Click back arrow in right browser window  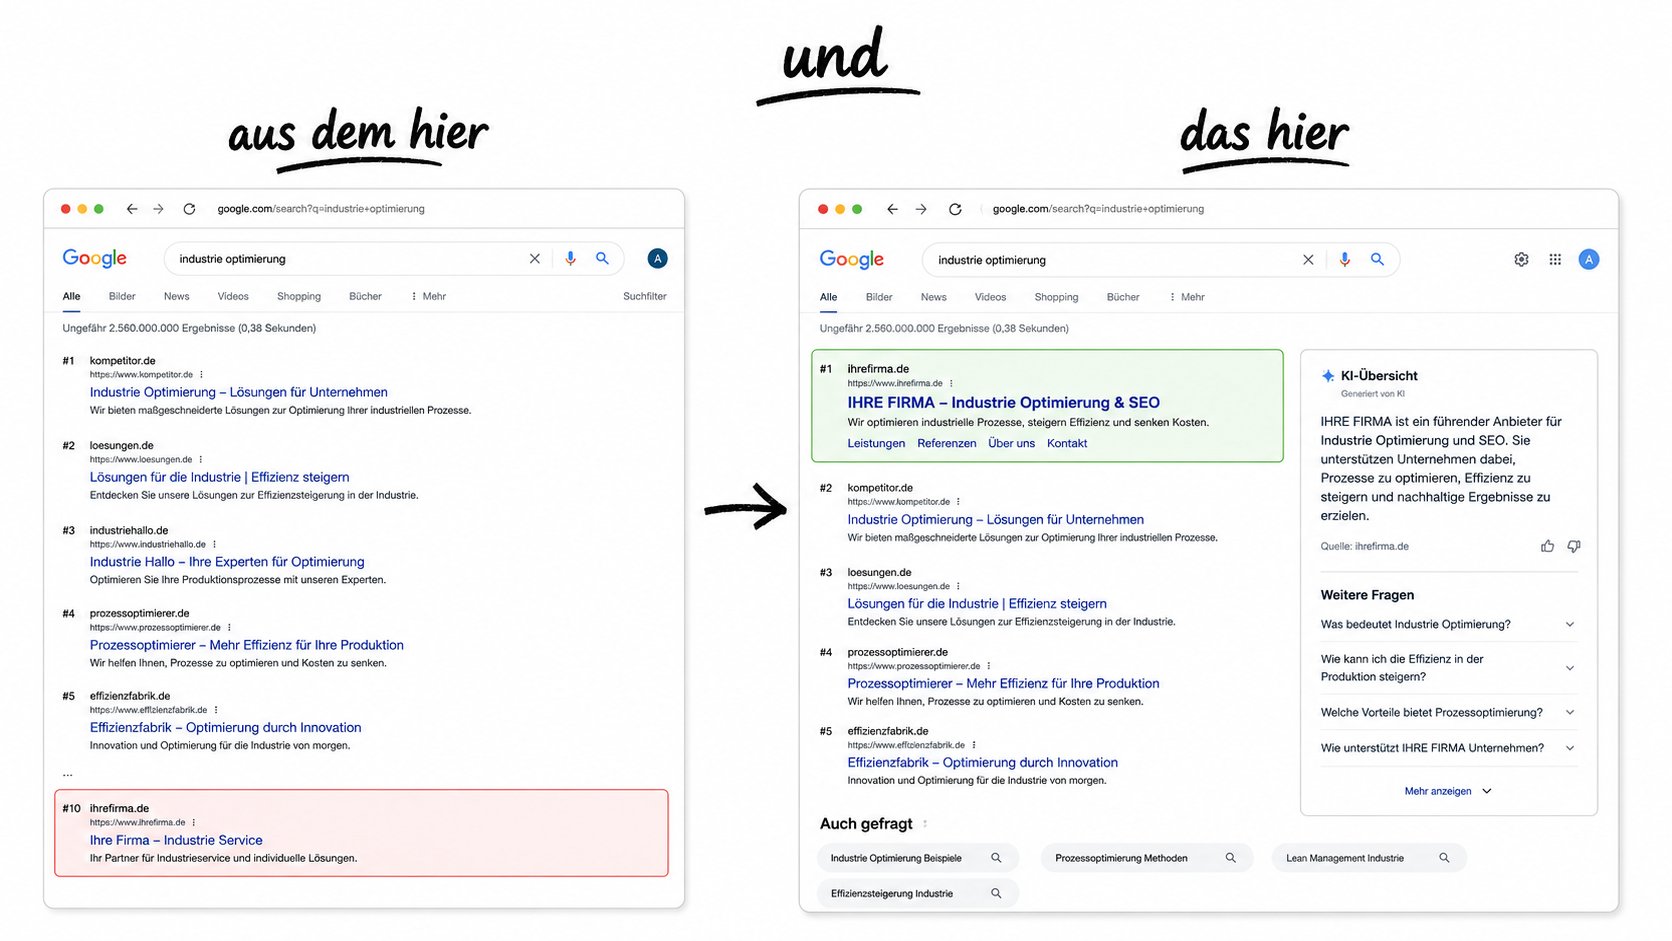click(892, 209)
